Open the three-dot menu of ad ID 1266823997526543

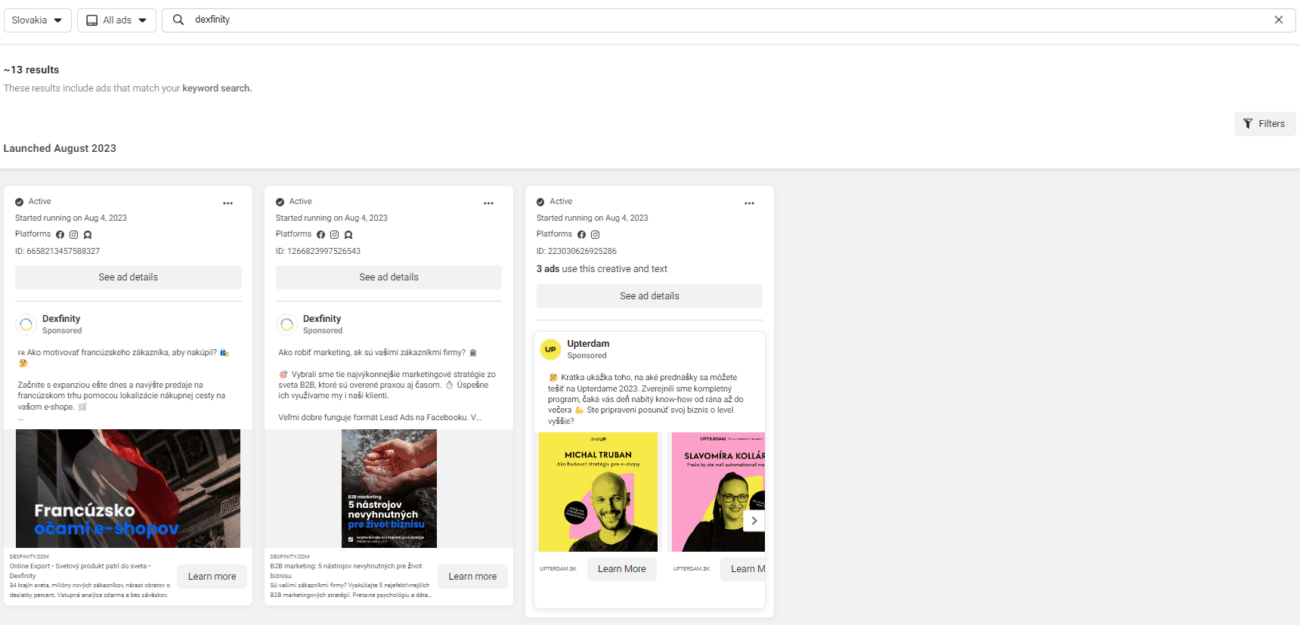click(x=488, y=203)
